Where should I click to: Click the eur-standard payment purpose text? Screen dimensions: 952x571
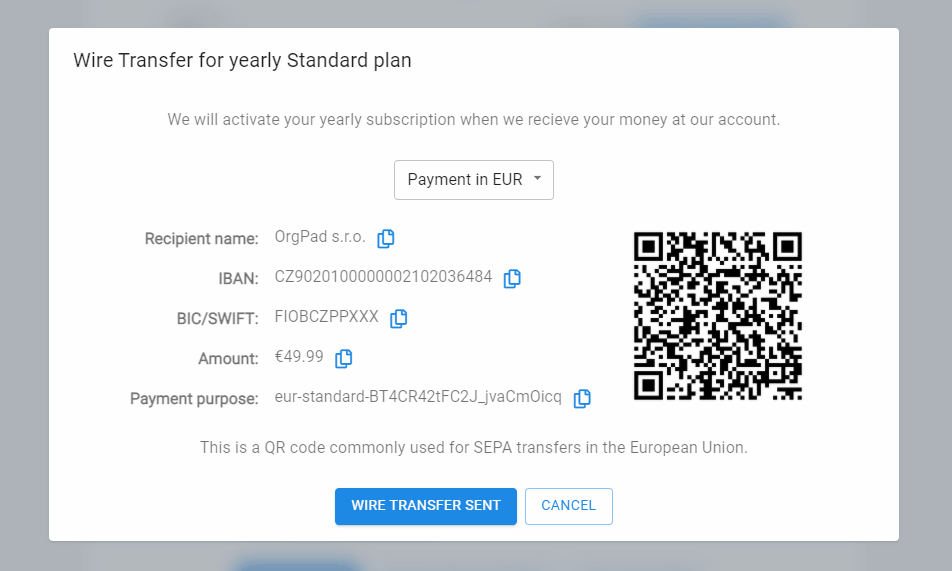(418, 397)
